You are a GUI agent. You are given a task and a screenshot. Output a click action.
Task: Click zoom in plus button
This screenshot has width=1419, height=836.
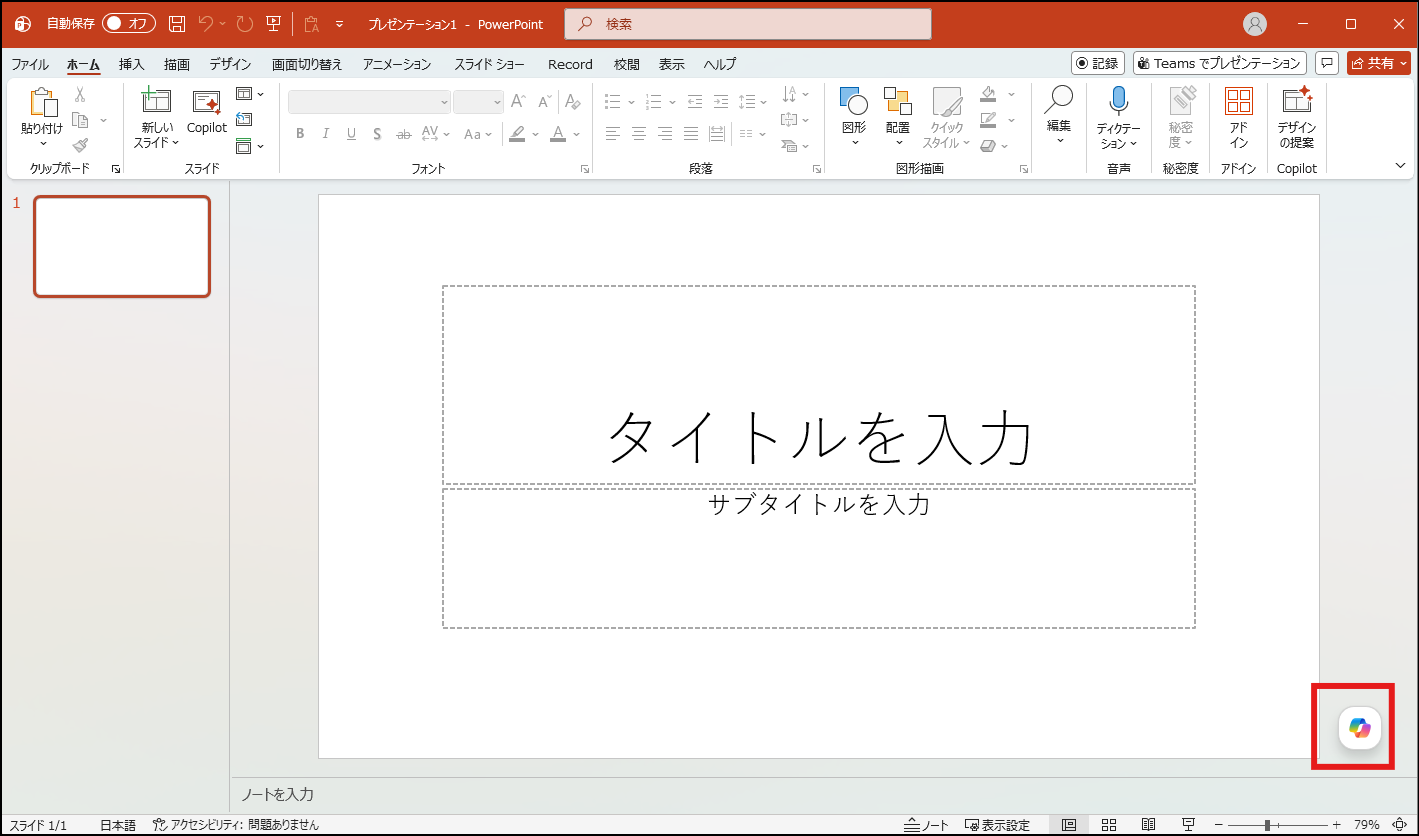[x=1337, y=825]
